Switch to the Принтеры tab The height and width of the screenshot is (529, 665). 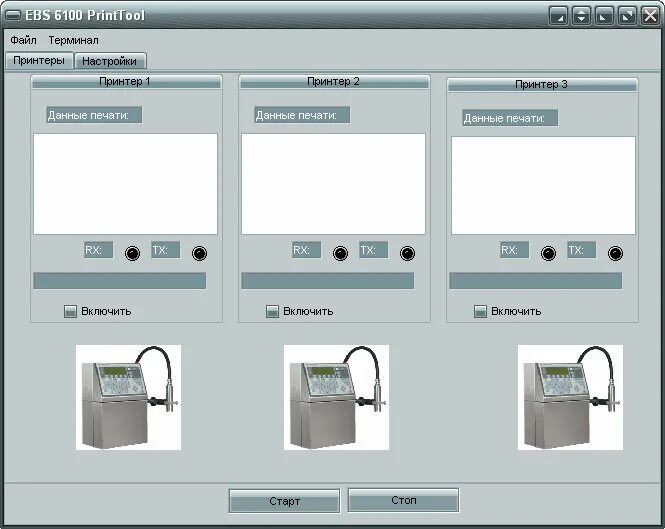(x=39, y=60)
